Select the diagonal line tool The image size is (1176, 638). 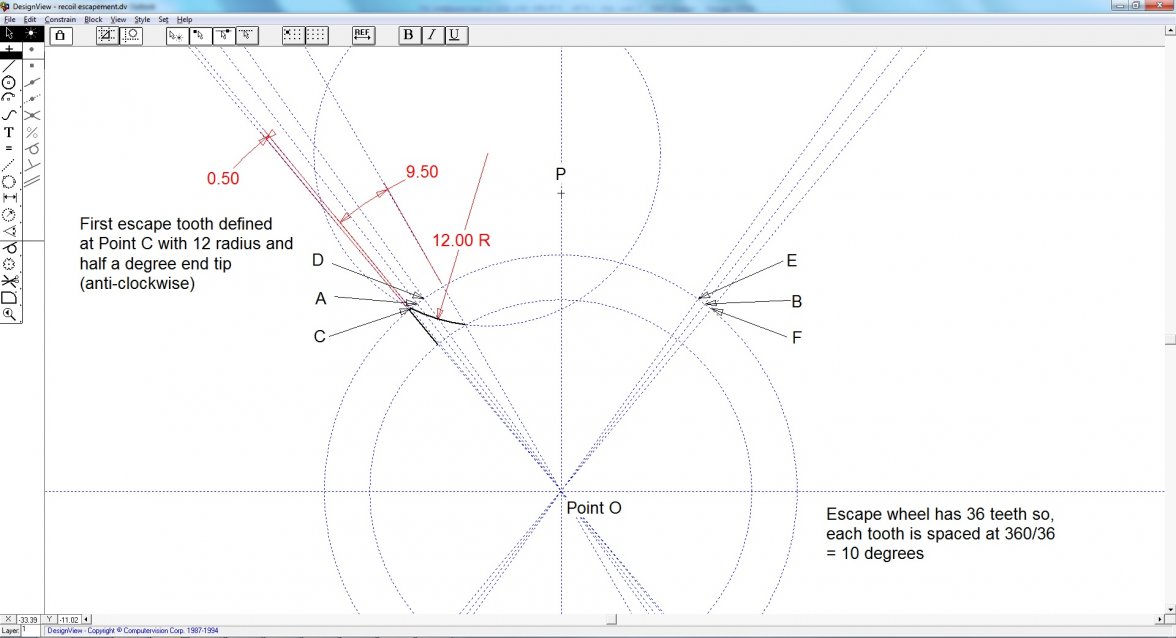tap(9, 65)
